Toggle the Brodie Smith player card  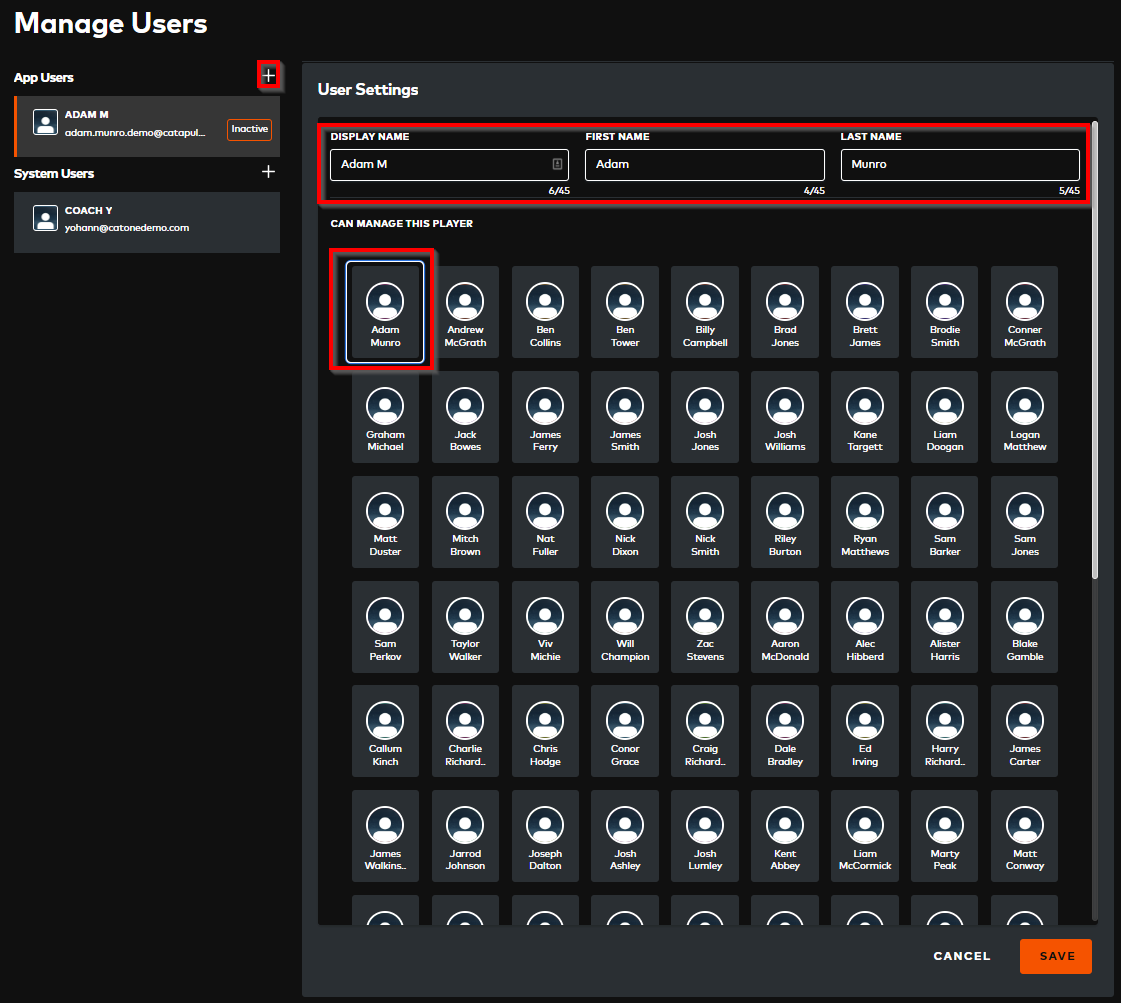[945, 312]
